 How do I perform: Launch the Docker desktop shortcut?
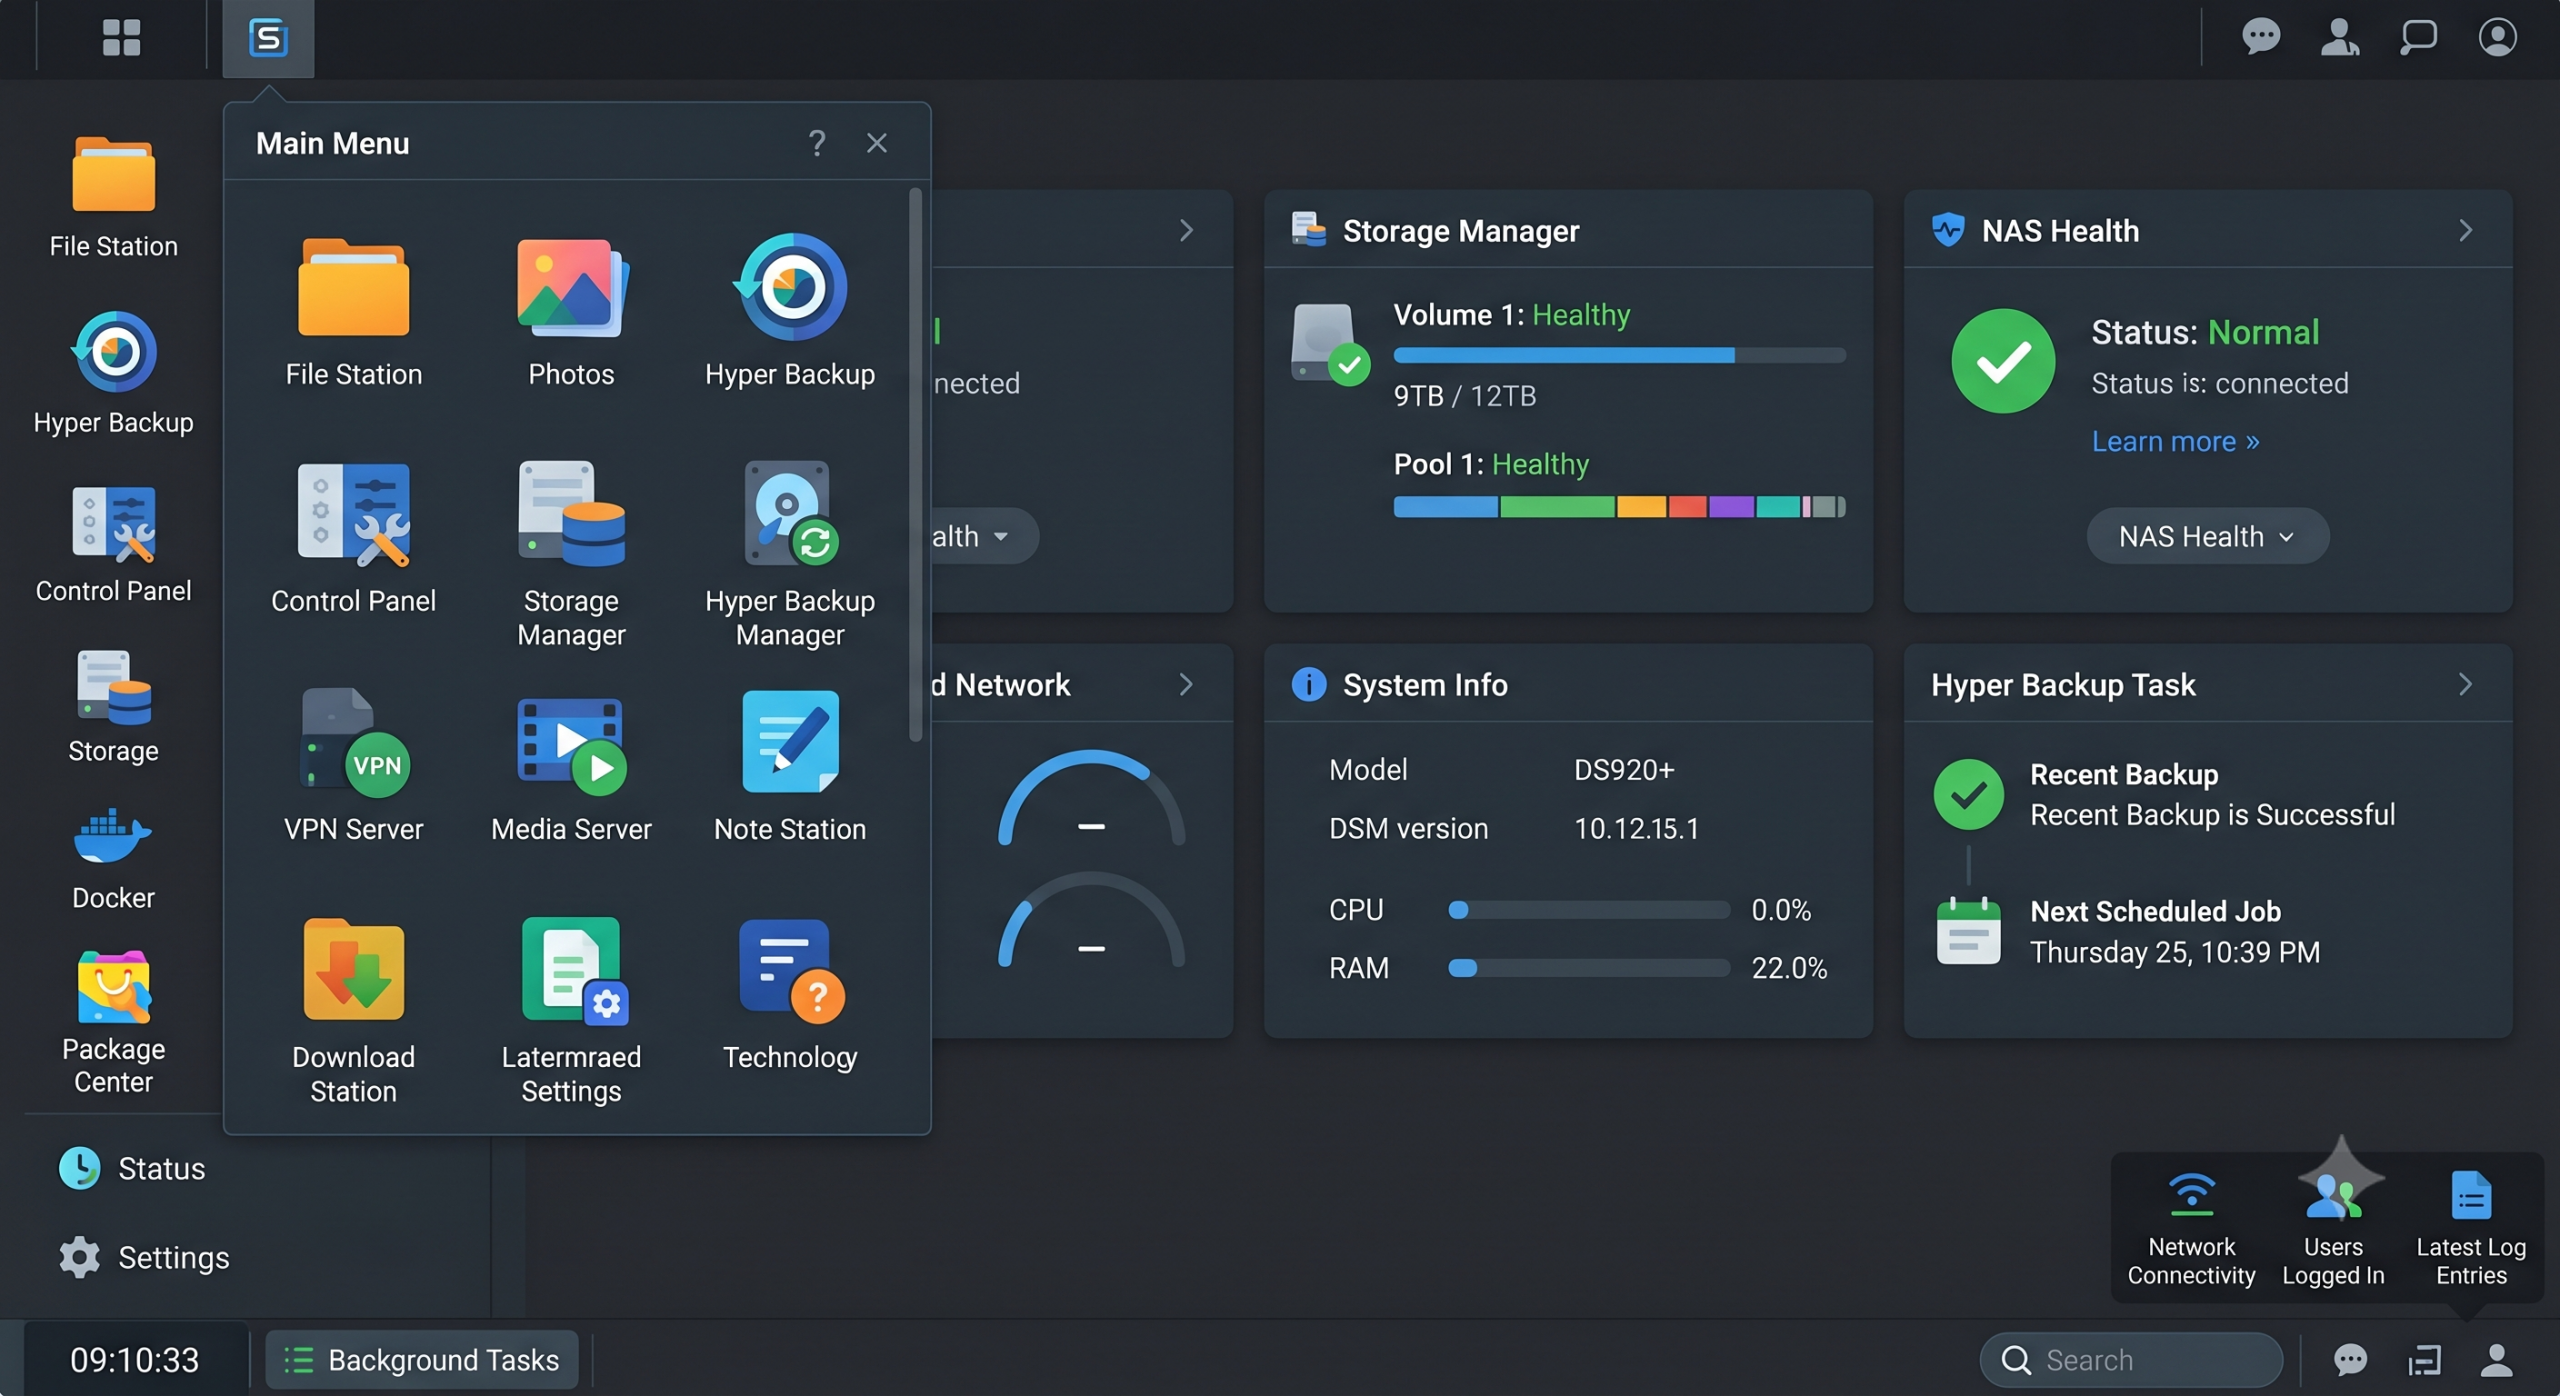click(113, 860)
